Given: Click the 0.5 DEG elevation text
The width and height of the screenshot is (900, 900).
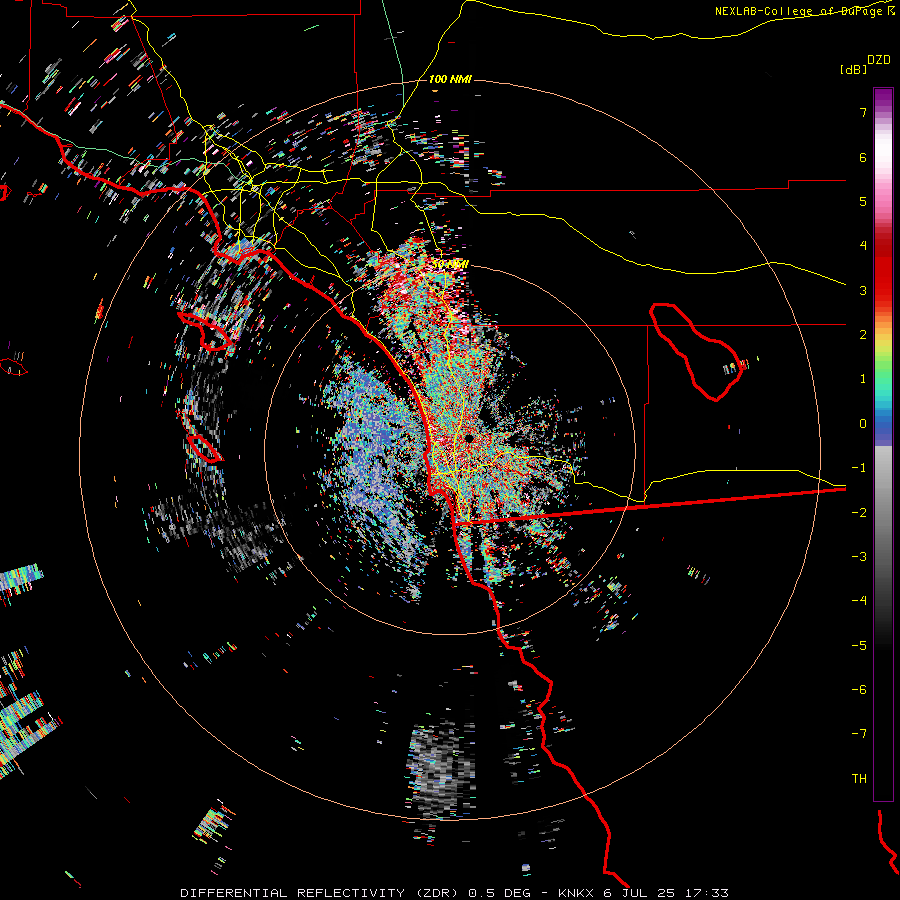Looking at the screenshot, I should tap(499, 893).
